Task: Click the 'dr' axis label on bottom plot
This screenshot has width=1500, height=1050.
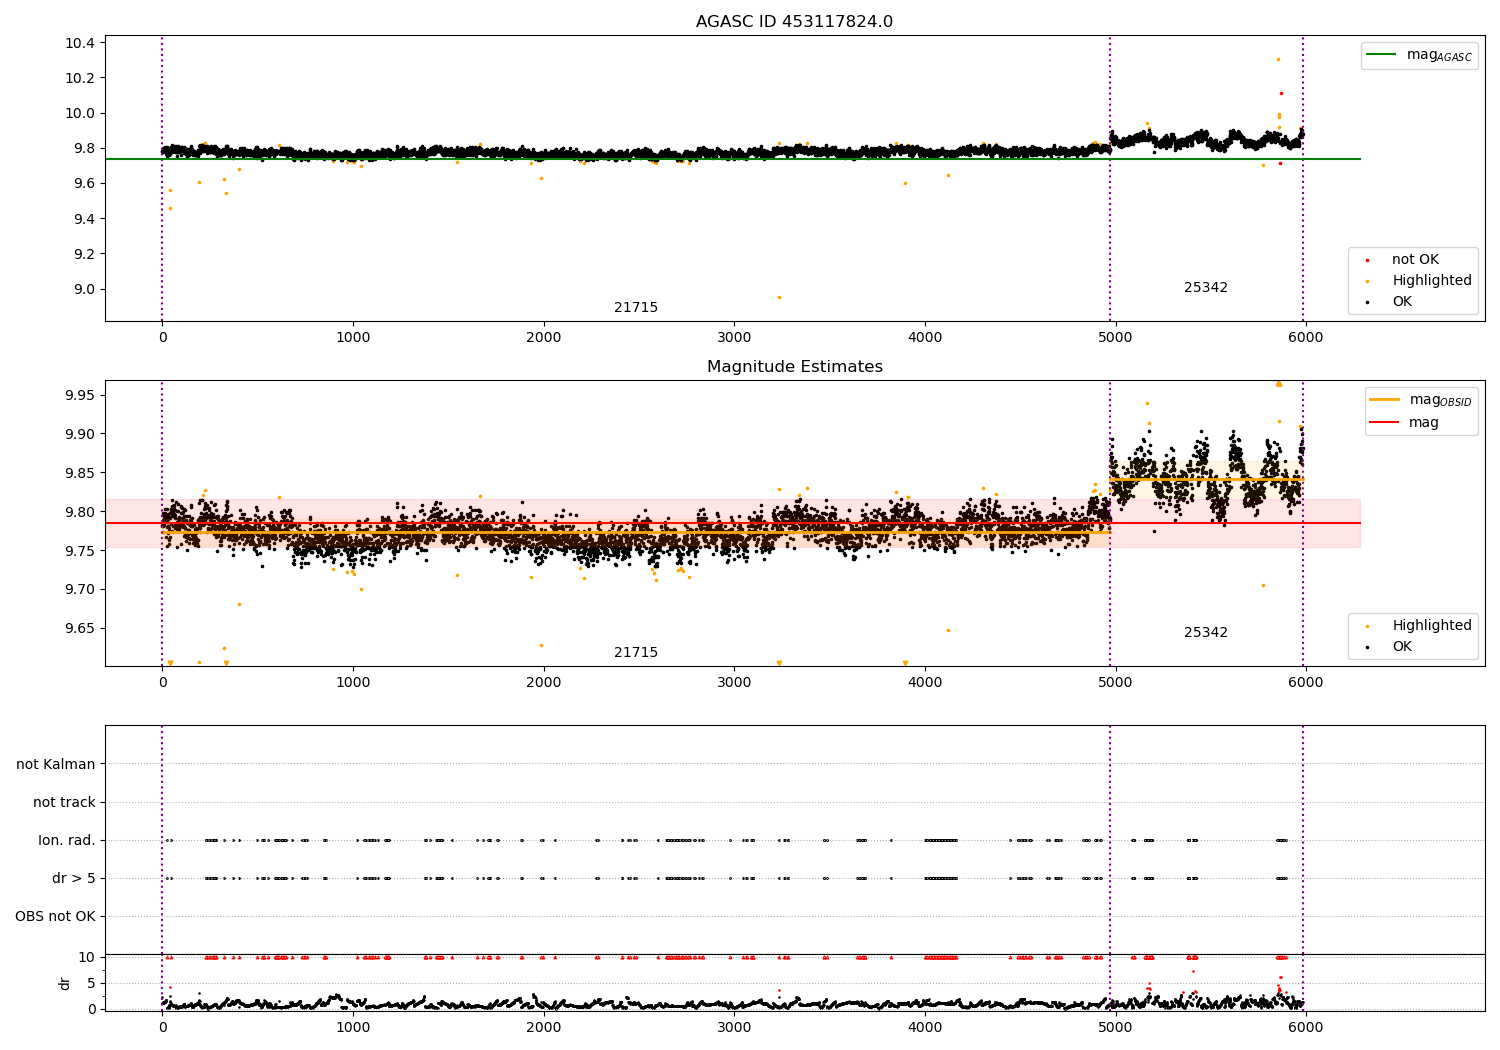Action: click(x=65, y=983)
